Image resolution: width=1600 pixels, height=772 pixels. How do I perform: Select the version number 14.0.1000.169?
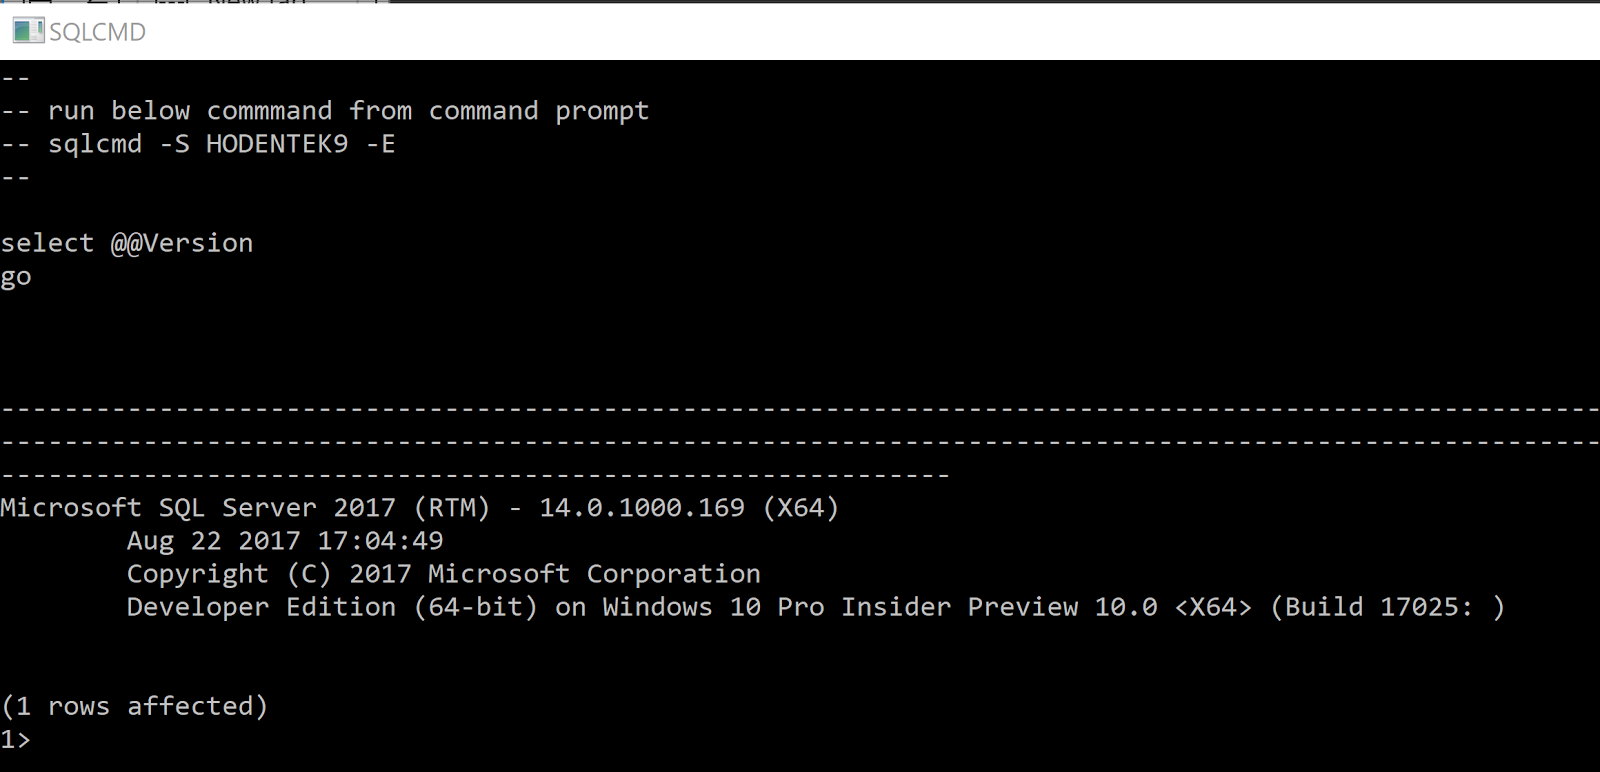tap(646, 507)
